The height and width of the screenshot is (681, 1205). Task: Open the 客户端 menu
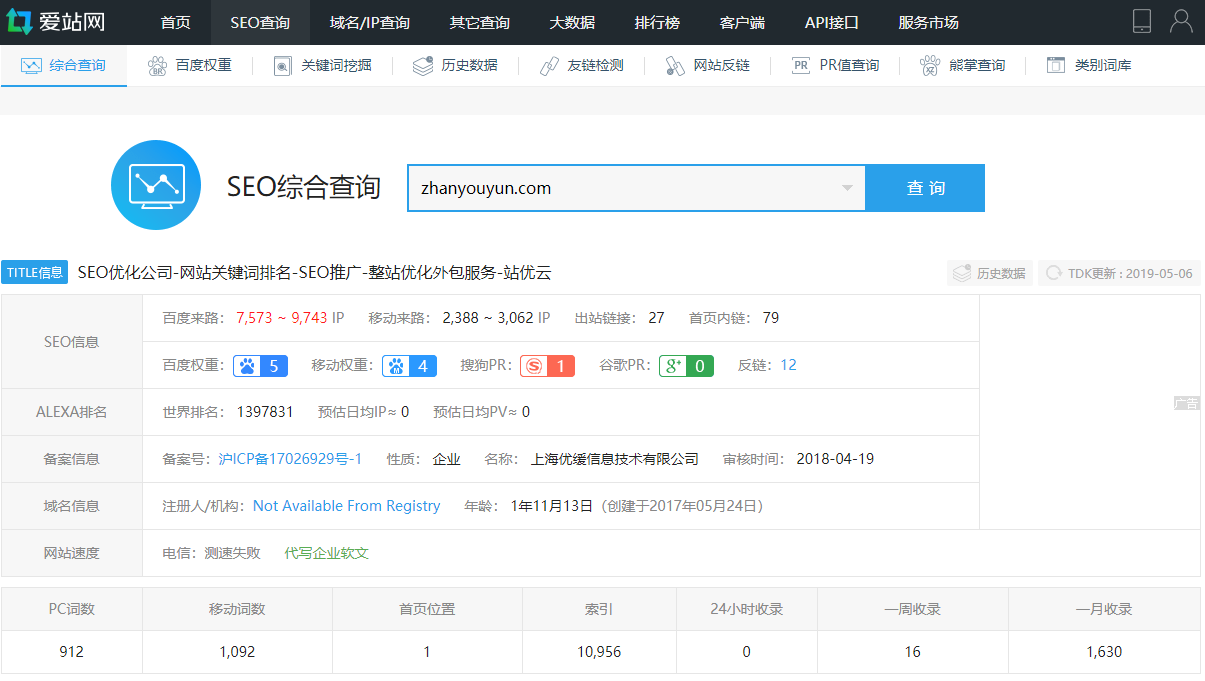pos(742,22)
